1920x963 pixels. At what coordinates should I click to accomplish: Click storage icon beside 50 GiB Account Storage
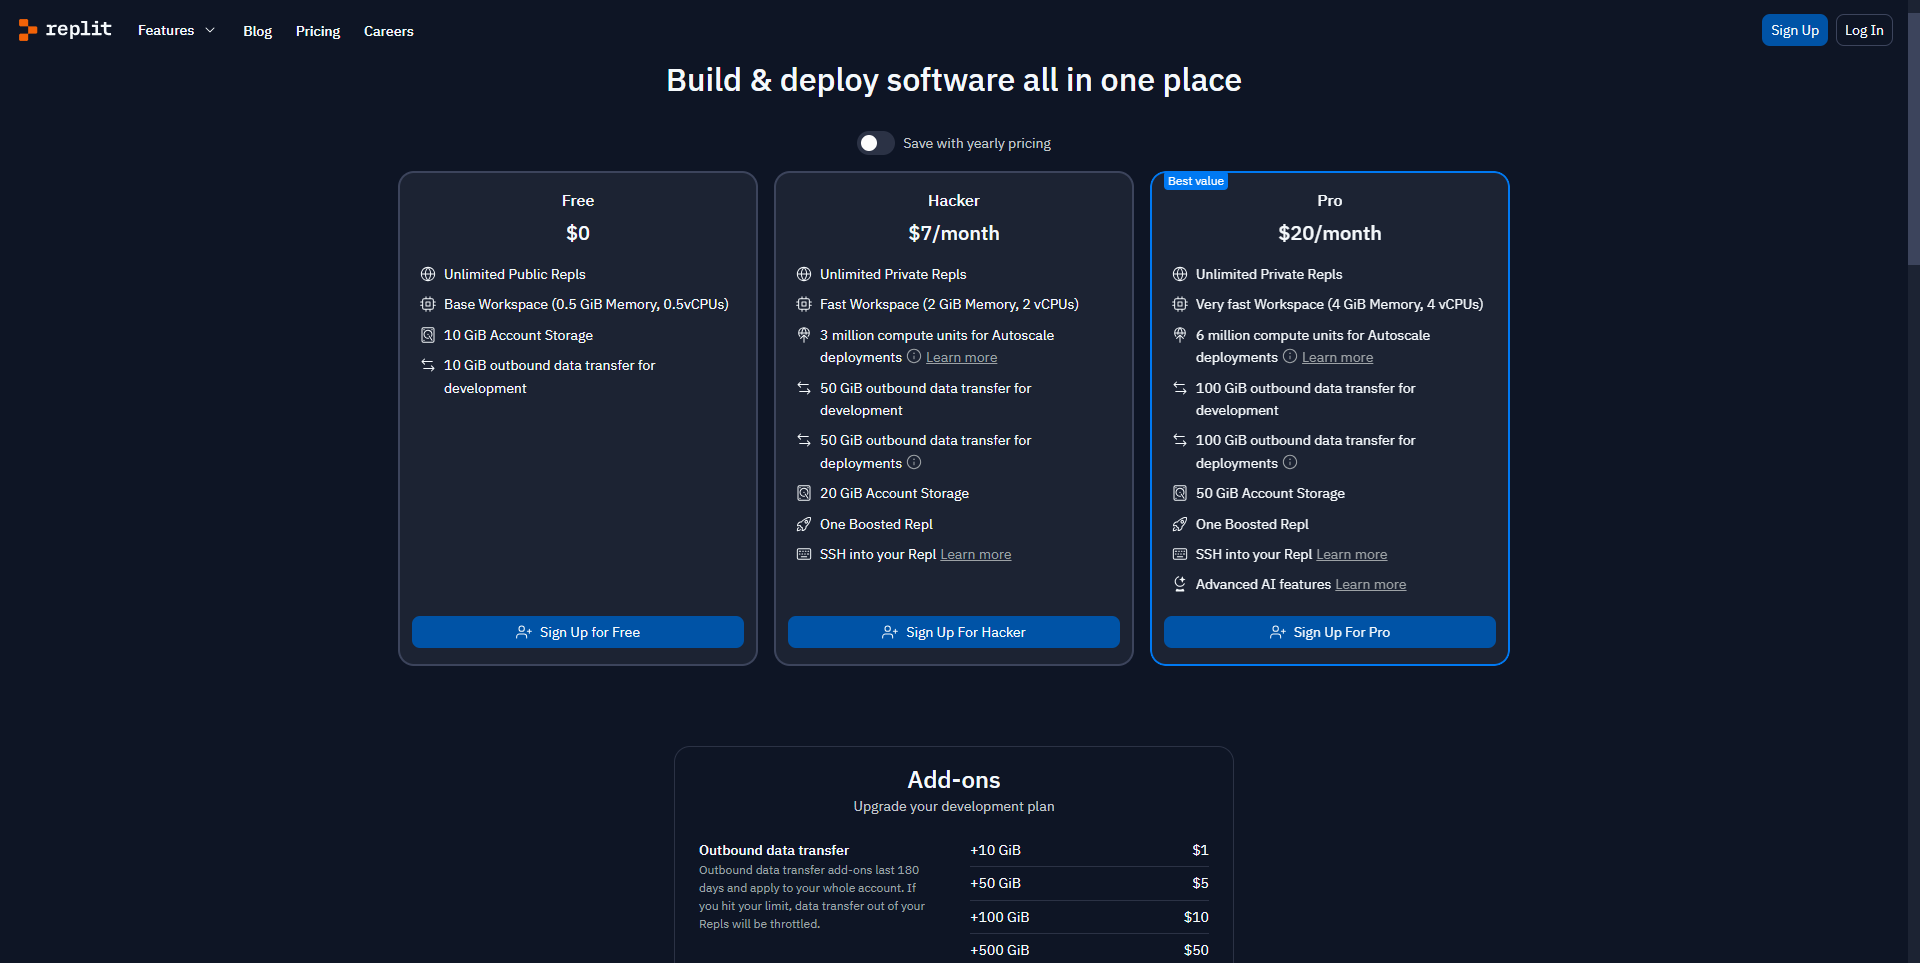tap(1180, 493)
